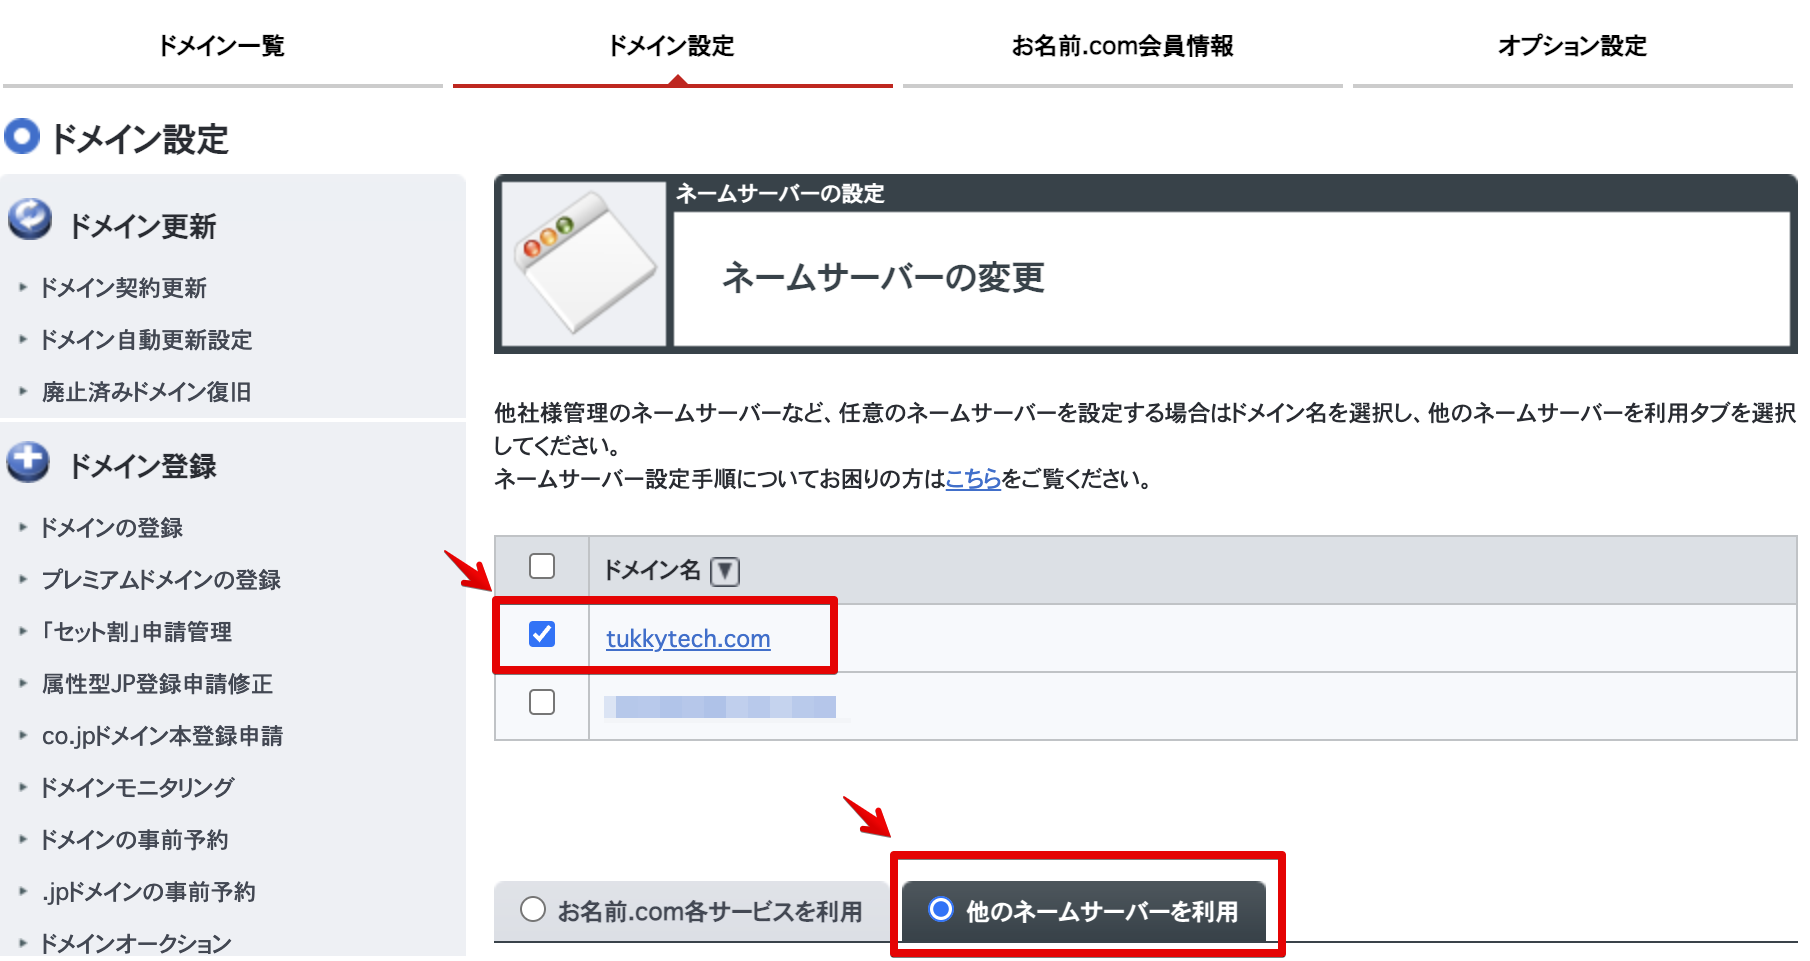1810x961 pixels.
Task: Open the tukkytech.com domain link
Action: 688,638
